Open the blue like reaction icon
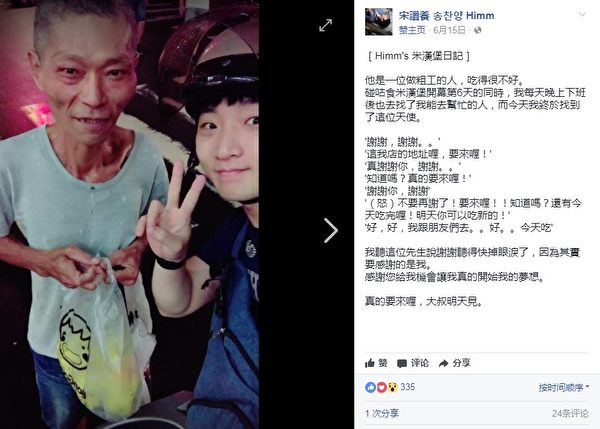600x429 pixels. pos(370,387)
